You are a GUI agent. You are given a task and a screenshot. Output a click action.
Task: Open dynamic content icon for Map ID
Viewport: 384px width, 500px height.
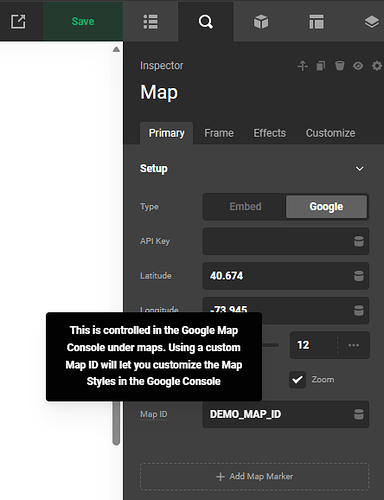point(359,414)
